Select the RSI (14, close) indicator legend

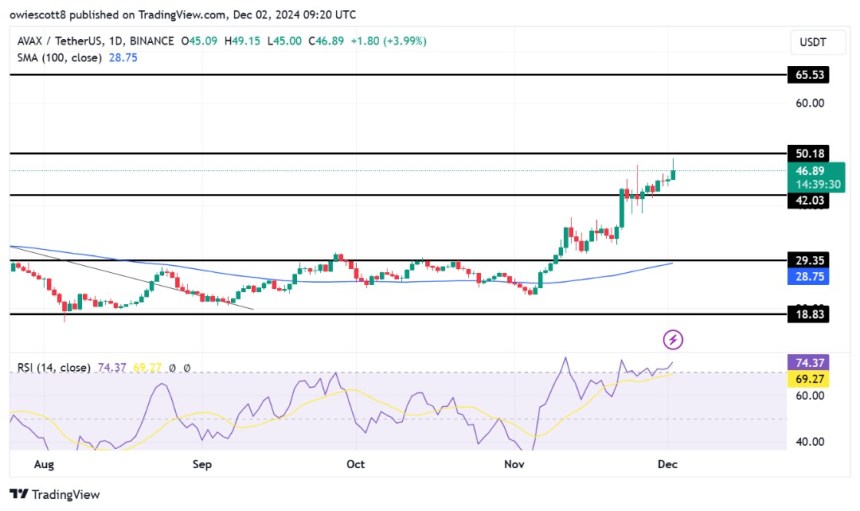point(53,367)
